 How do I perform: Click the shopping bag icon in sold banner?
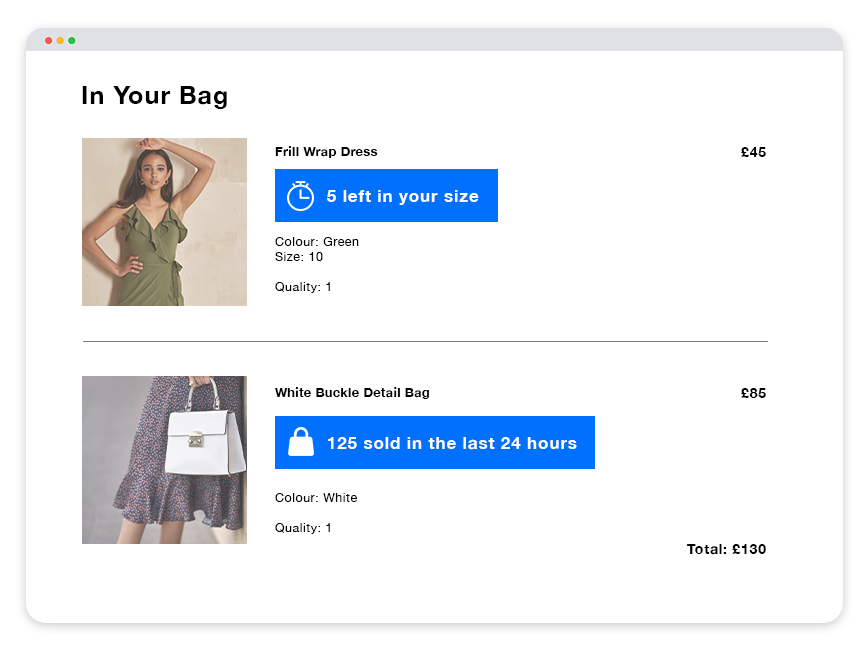point(301,442)
